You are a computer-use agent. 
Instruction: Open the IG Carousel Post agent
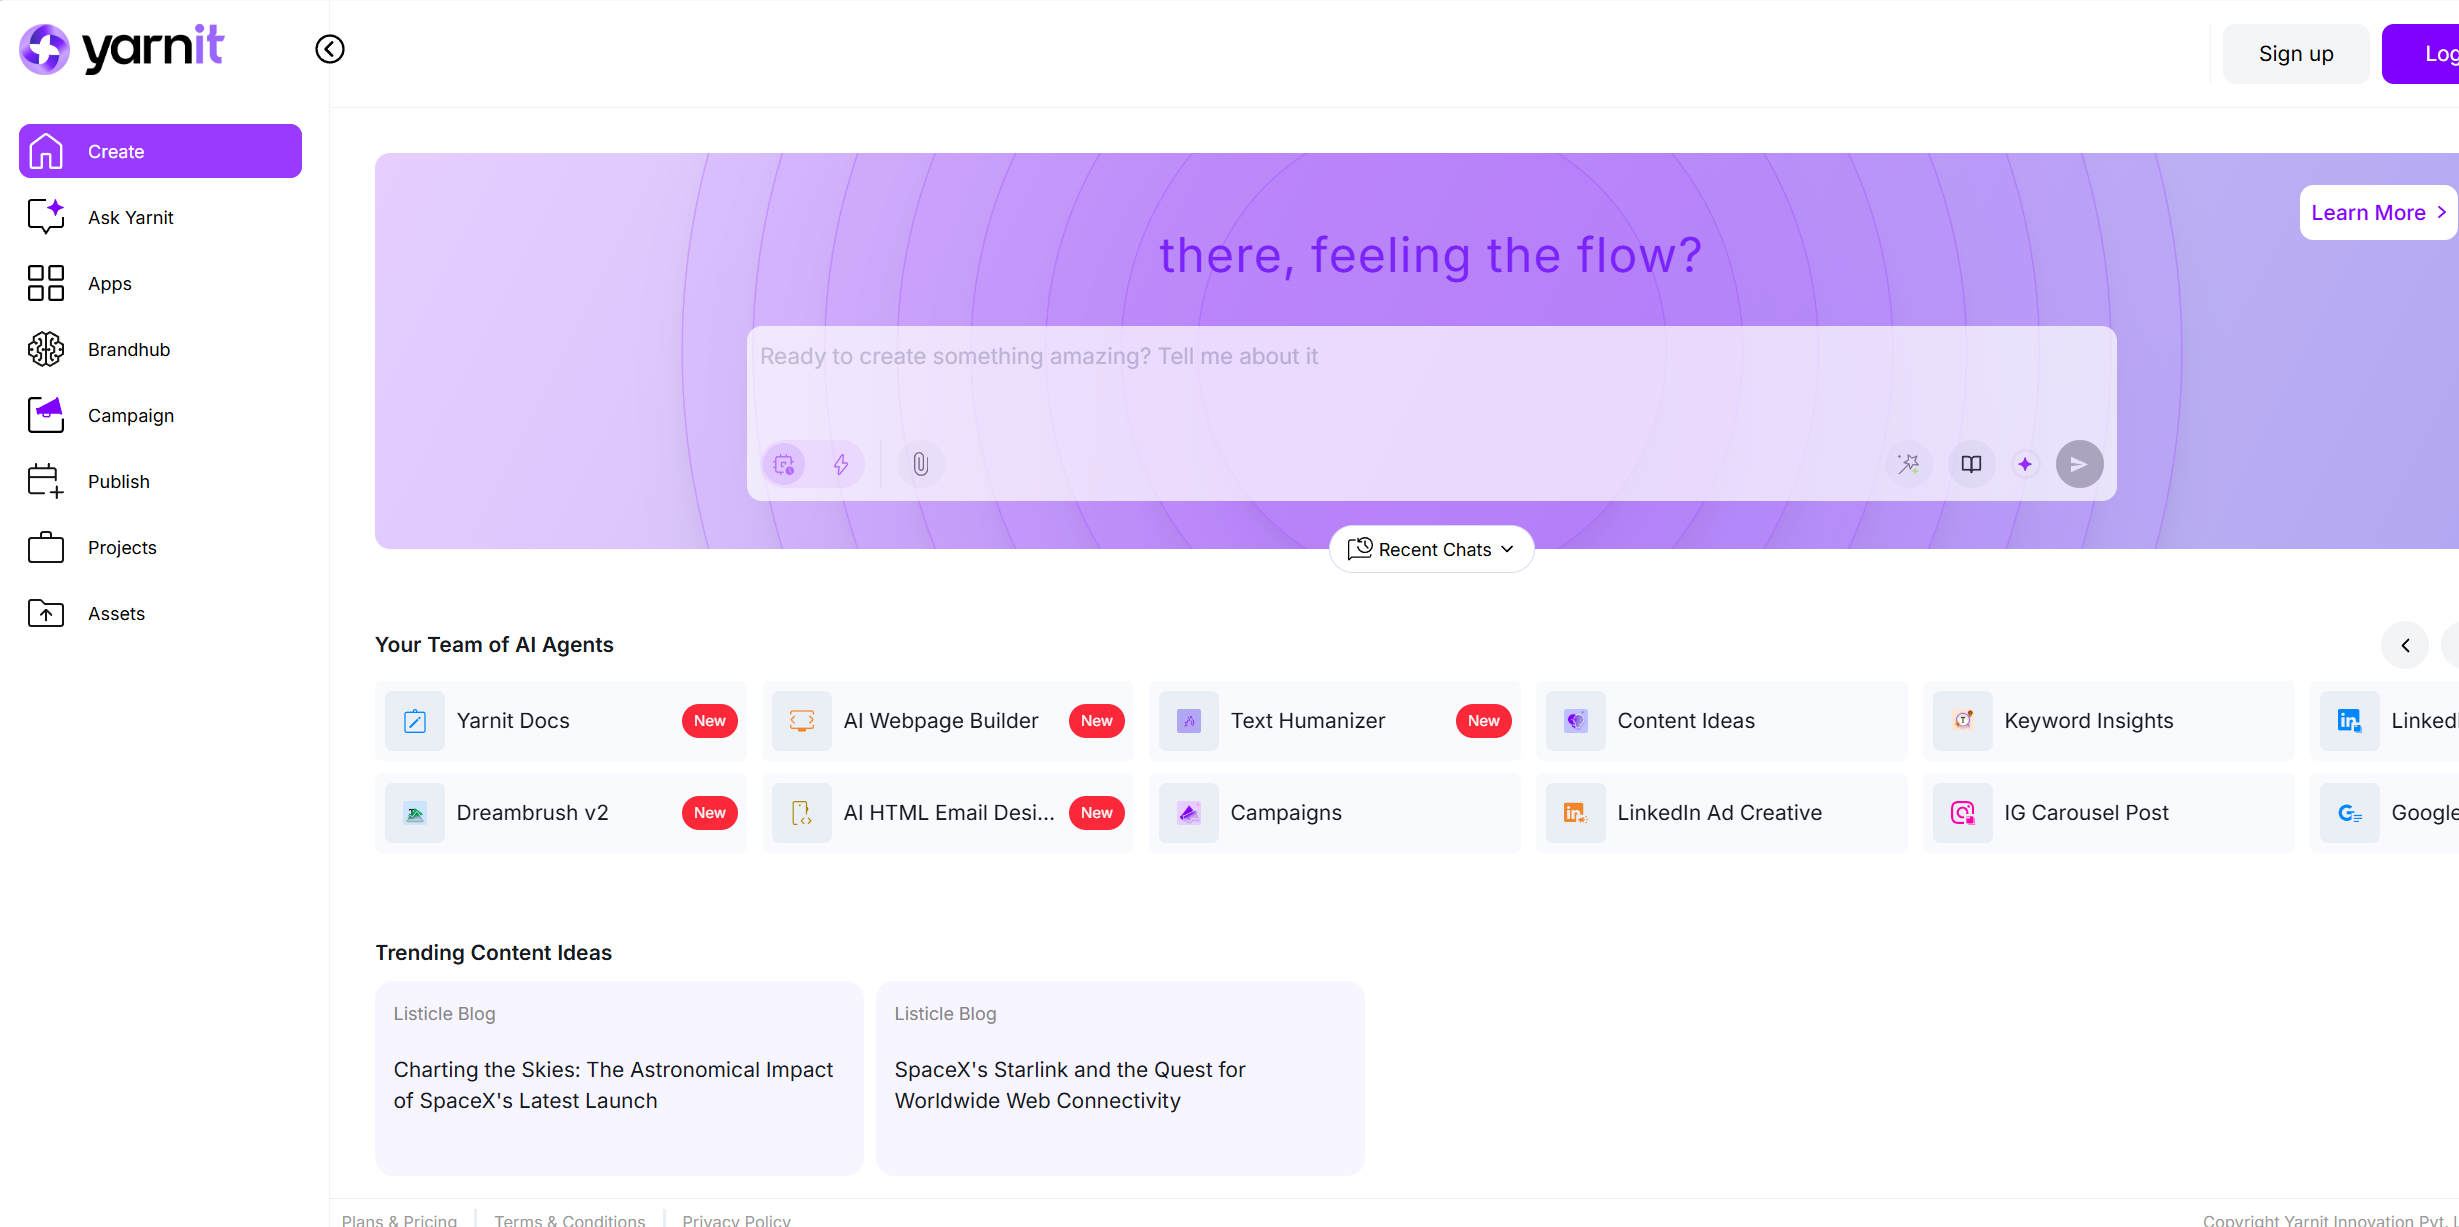[x=2109, y=813]
